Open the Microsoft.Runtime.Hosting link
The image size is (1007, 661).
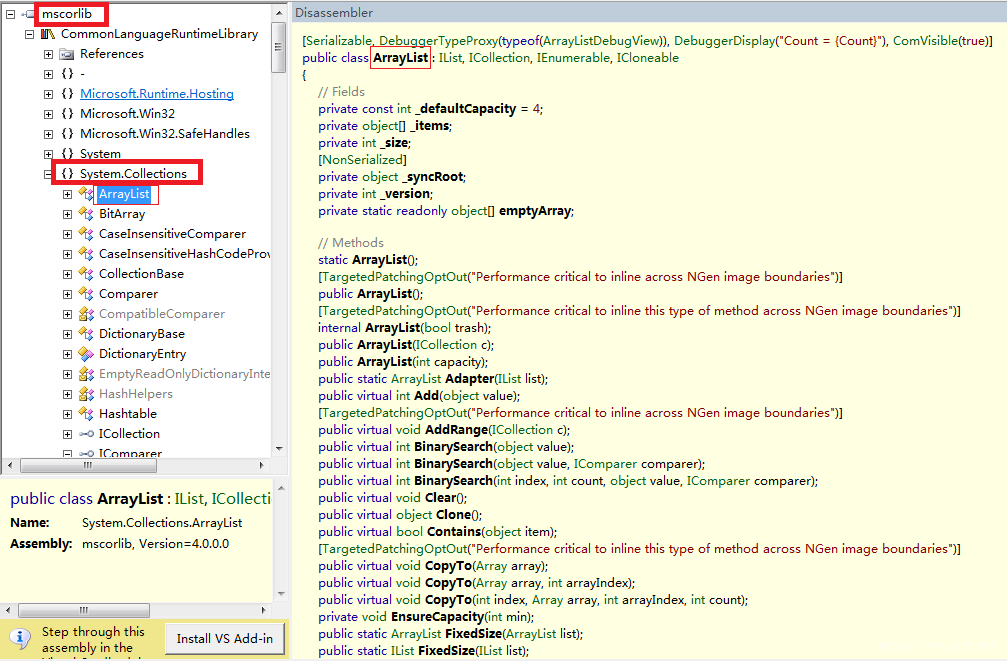coord(157,94)
